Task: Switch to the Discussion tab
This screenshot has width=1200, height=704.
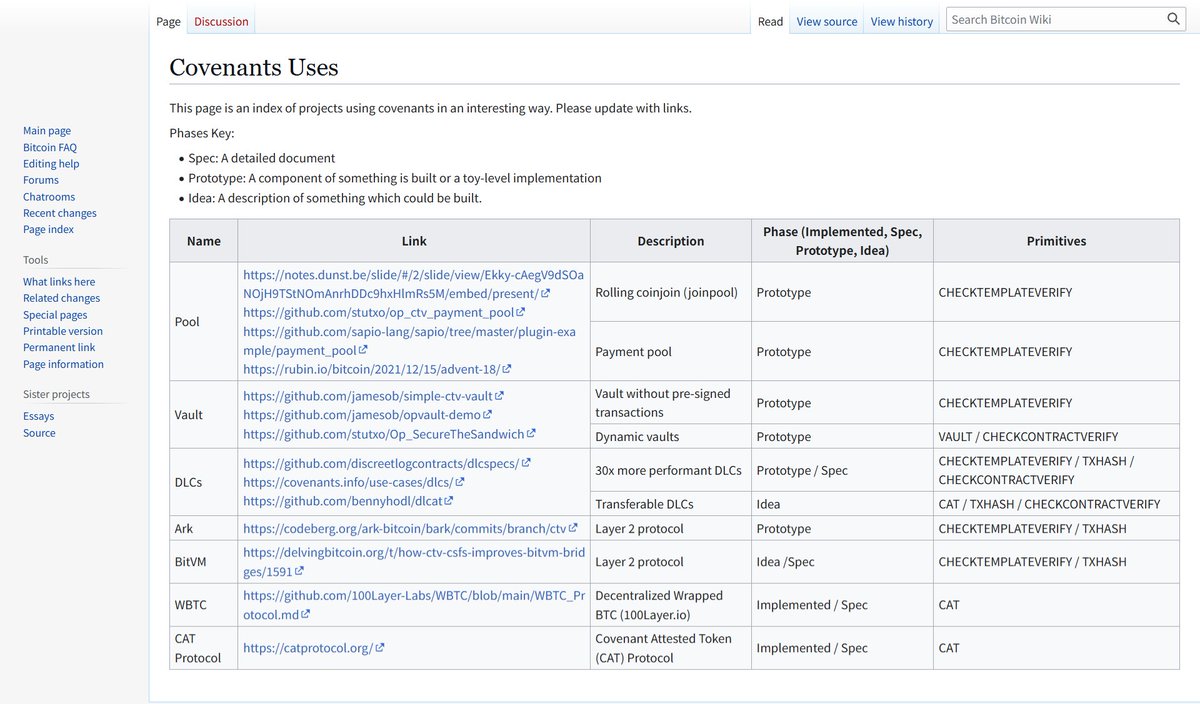Action: pos(221,21)
